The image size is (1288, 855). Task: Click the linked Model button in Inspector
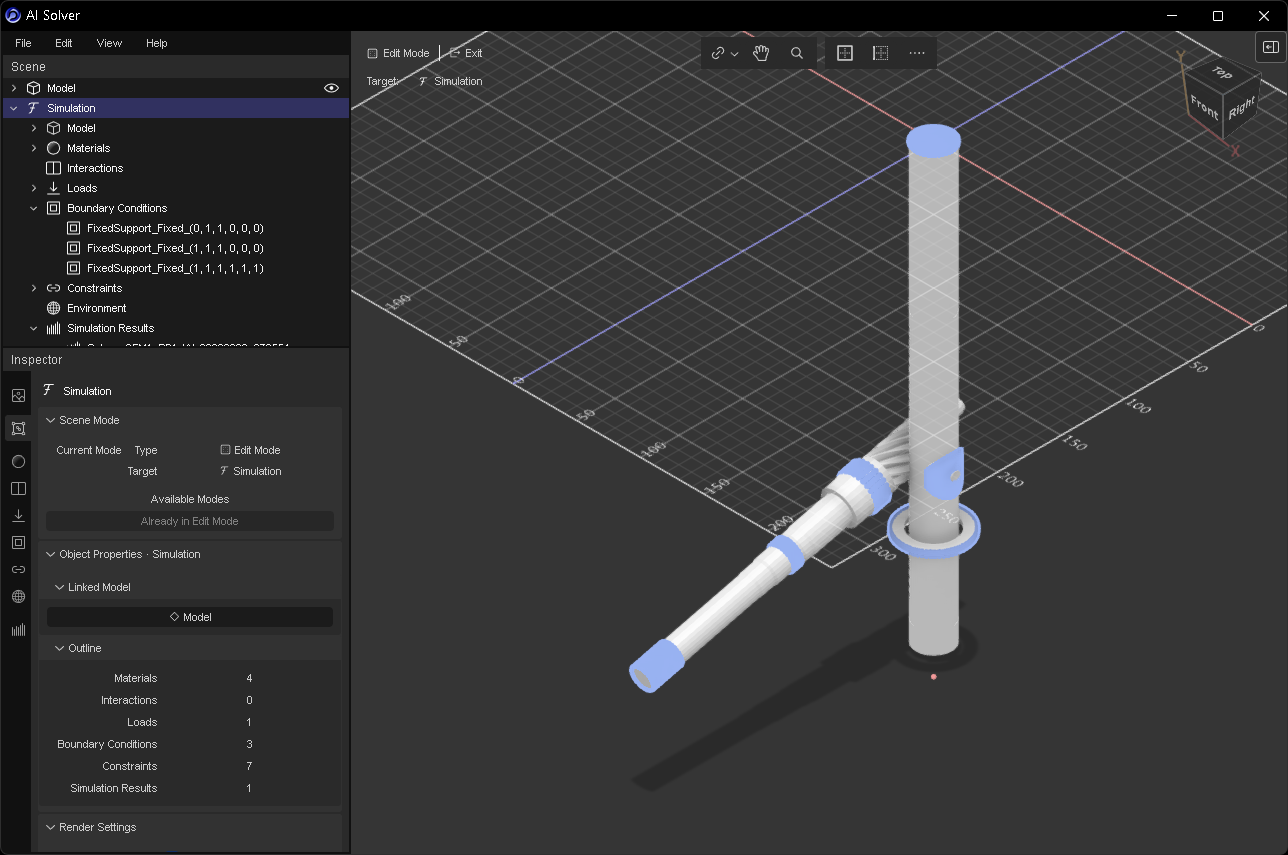(x=190, y=617)
